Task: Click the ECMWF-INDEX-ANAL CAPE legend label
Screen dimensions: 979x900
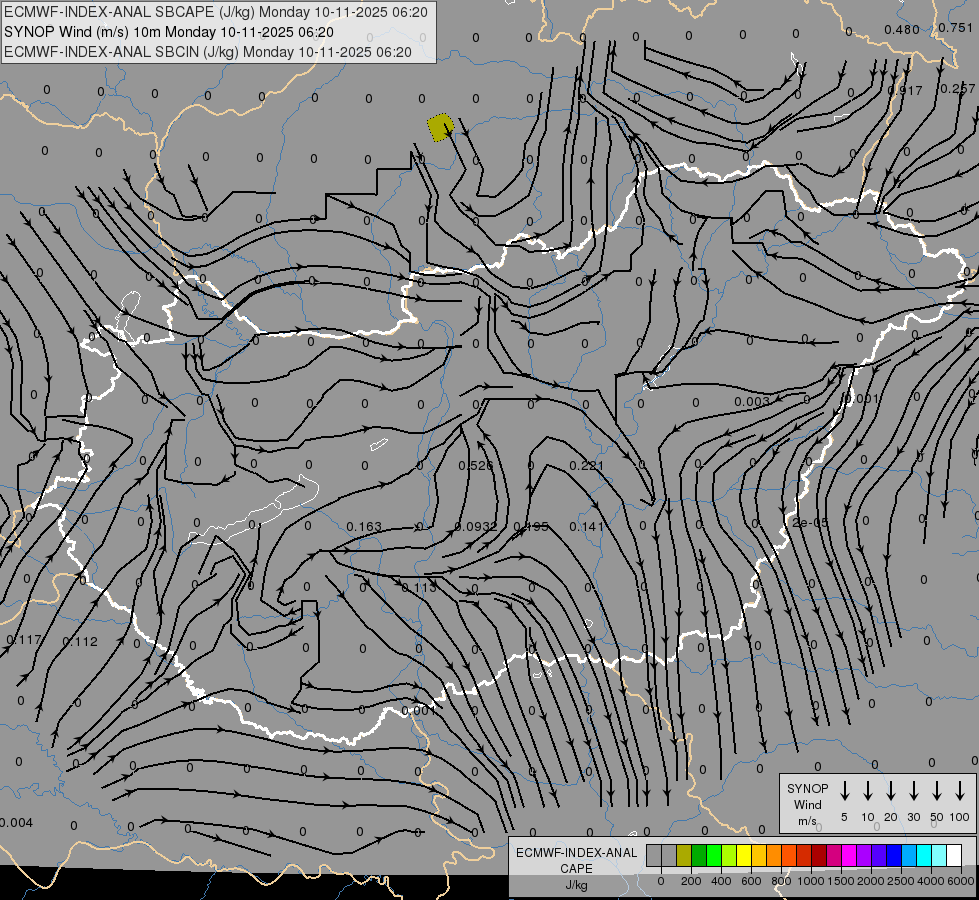Action: coord(576,860)
